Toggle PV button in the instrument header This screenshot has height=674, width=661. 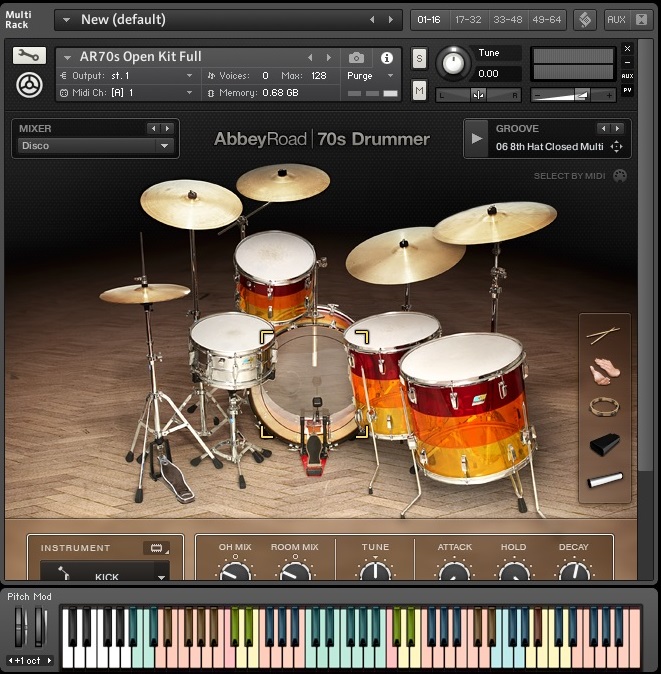pos(627,90)
